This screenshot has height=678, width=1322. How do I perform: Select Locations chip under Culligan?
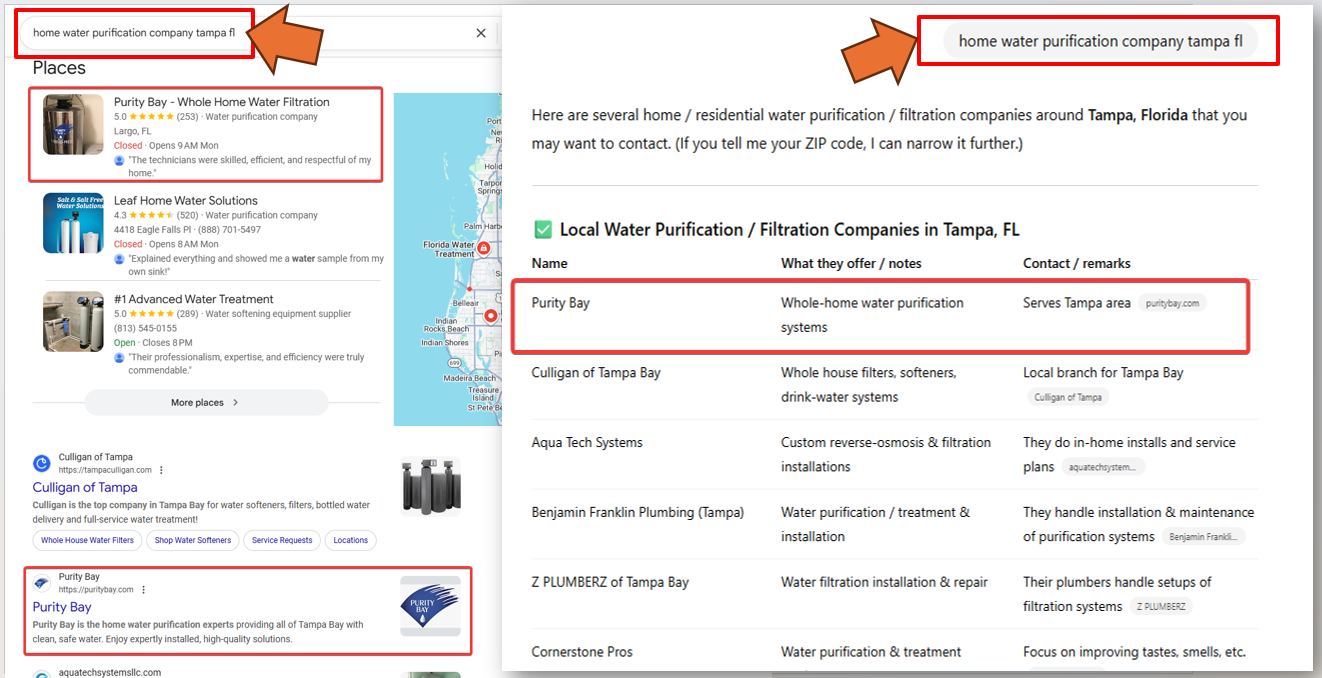point(350,540)
